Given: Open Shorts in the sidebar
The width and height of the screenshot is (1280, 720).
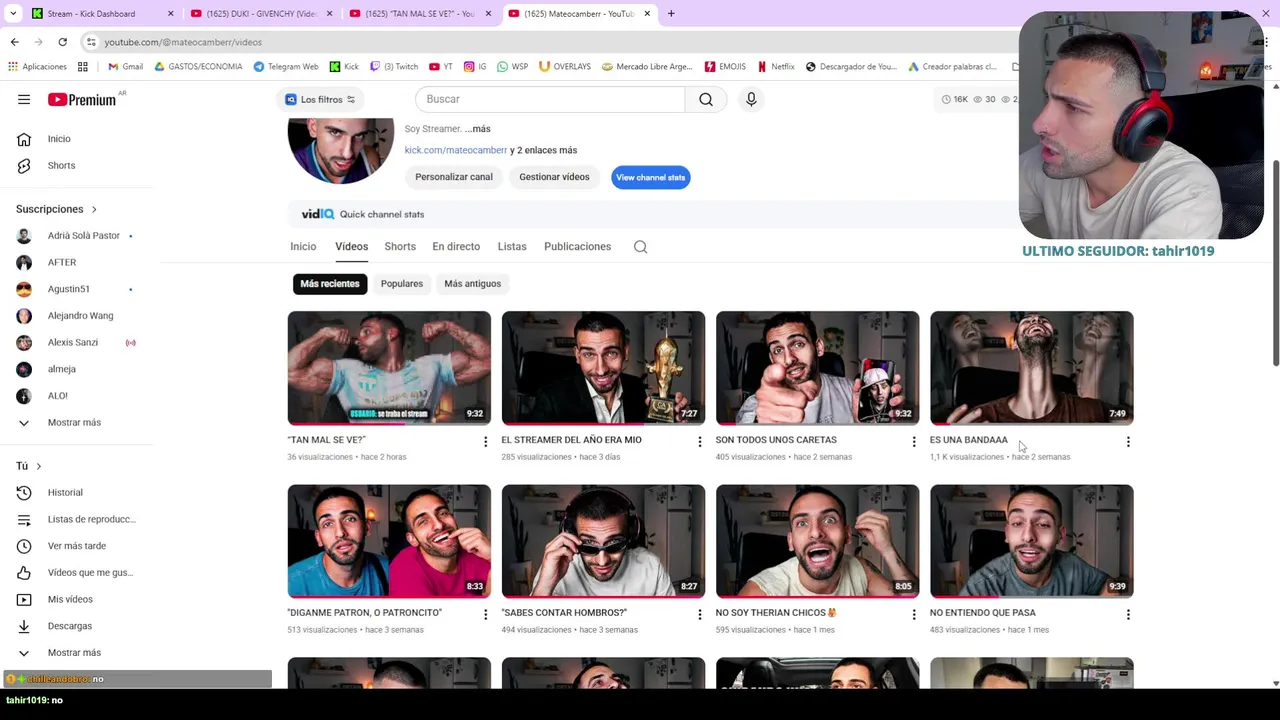Looking at the screenshot, I should click(61, 165).
